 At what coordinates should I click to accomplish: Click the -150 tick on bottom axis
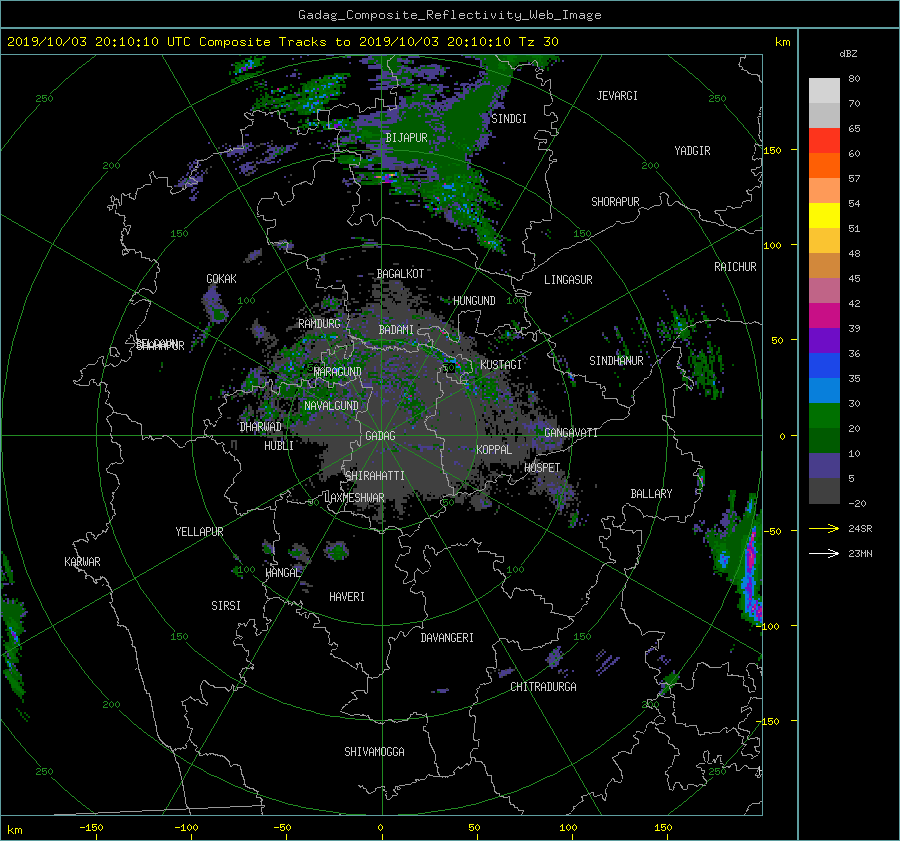click(91, 828)
